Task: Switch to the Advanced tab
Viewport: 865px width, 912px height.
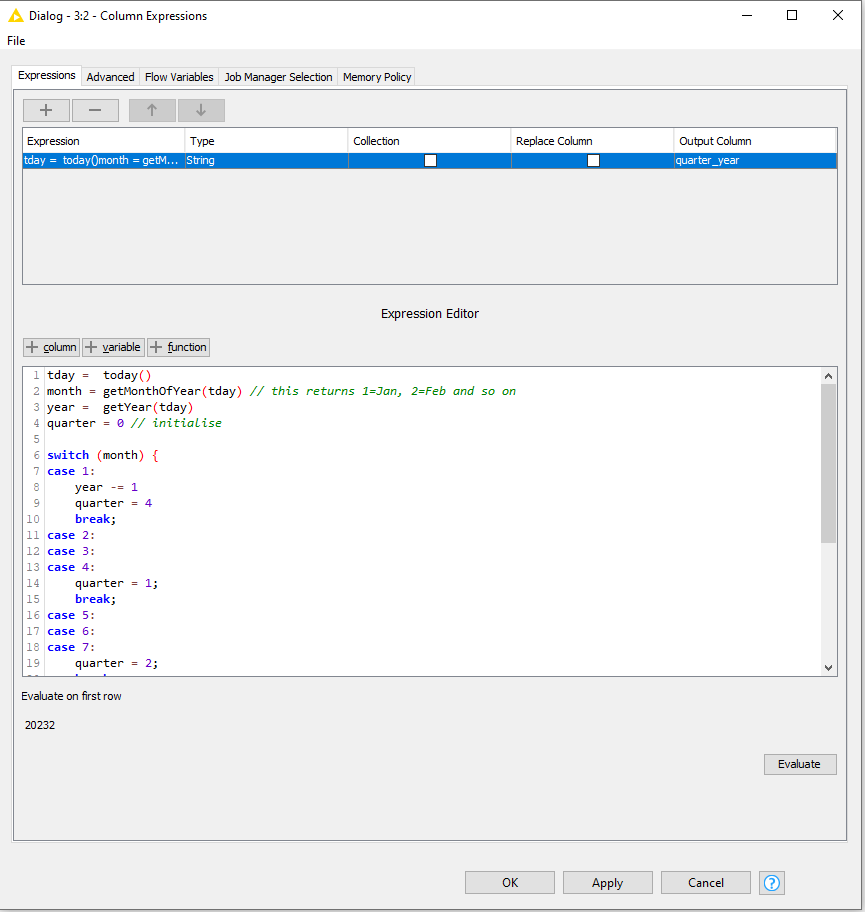Action: (x=110, y=76)
